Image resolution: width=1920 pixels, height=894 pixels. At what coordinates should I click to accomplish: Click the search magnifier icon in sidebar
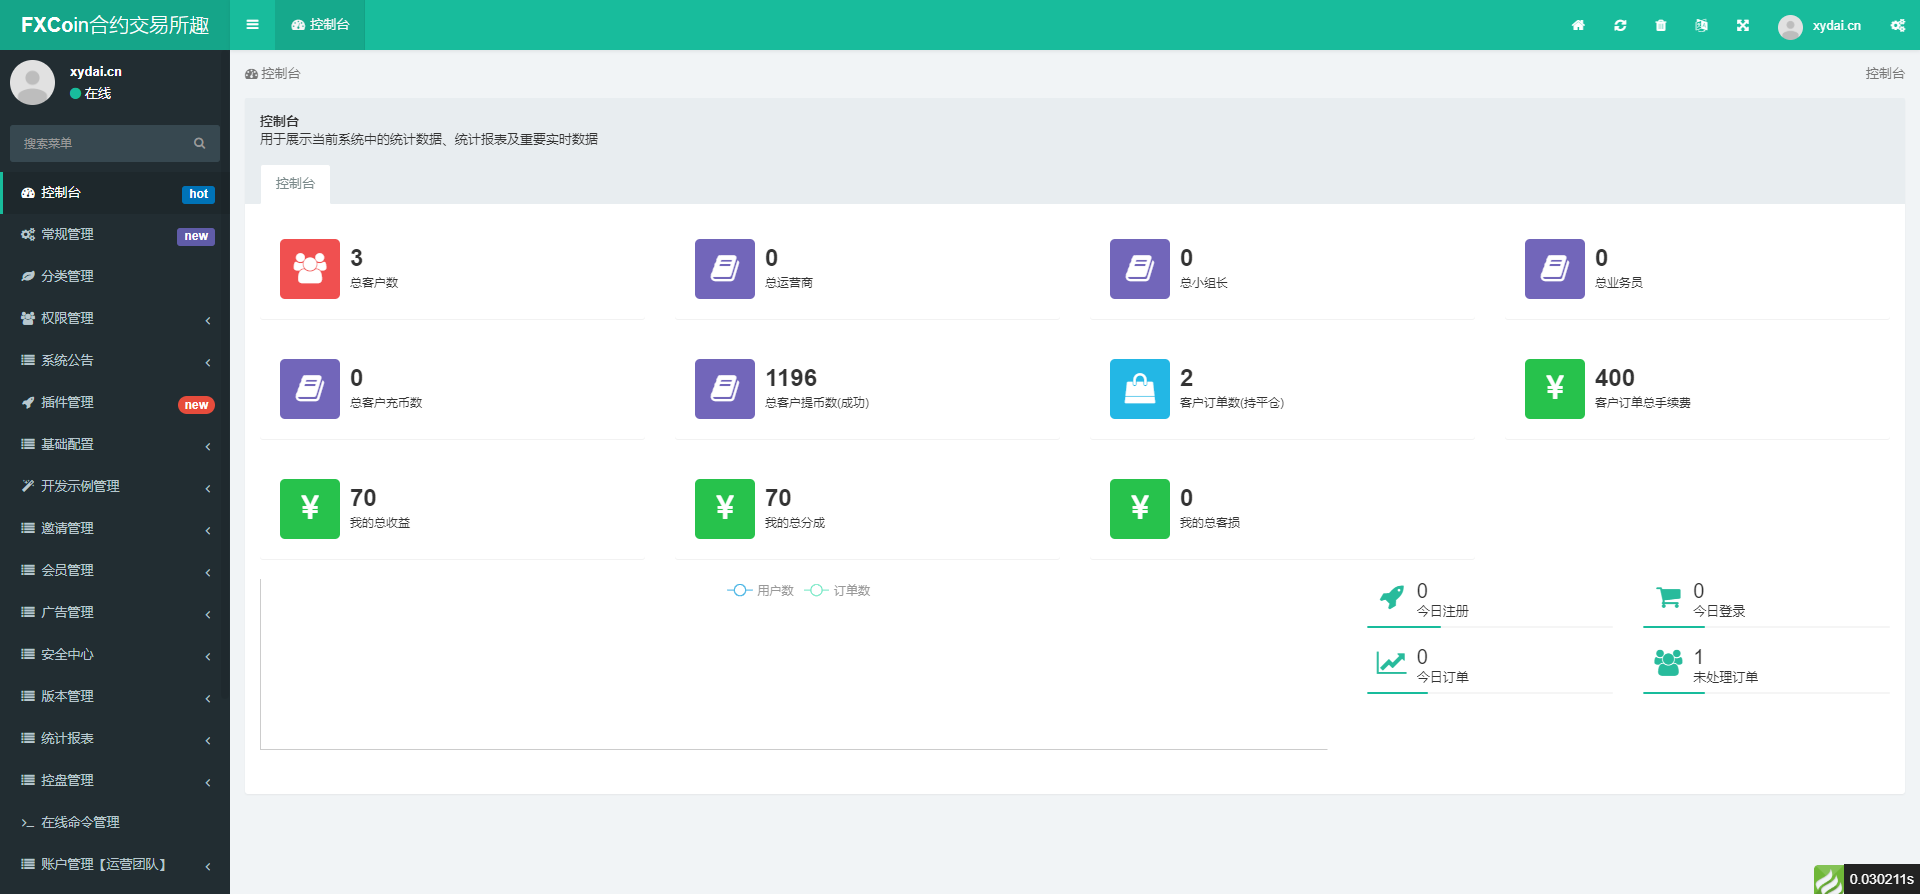[199, 143]
